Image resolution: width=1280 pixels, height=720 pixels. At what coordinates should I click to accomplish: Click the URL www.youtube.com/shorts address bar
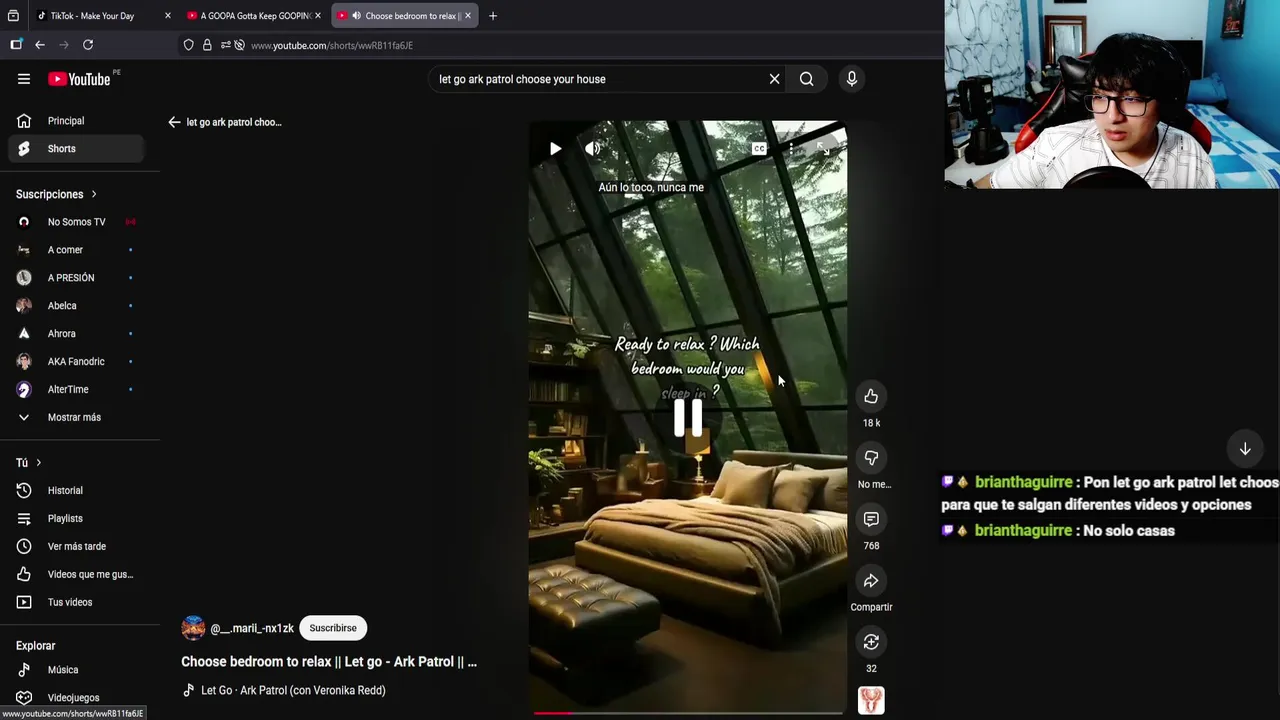tap(332, 45)
